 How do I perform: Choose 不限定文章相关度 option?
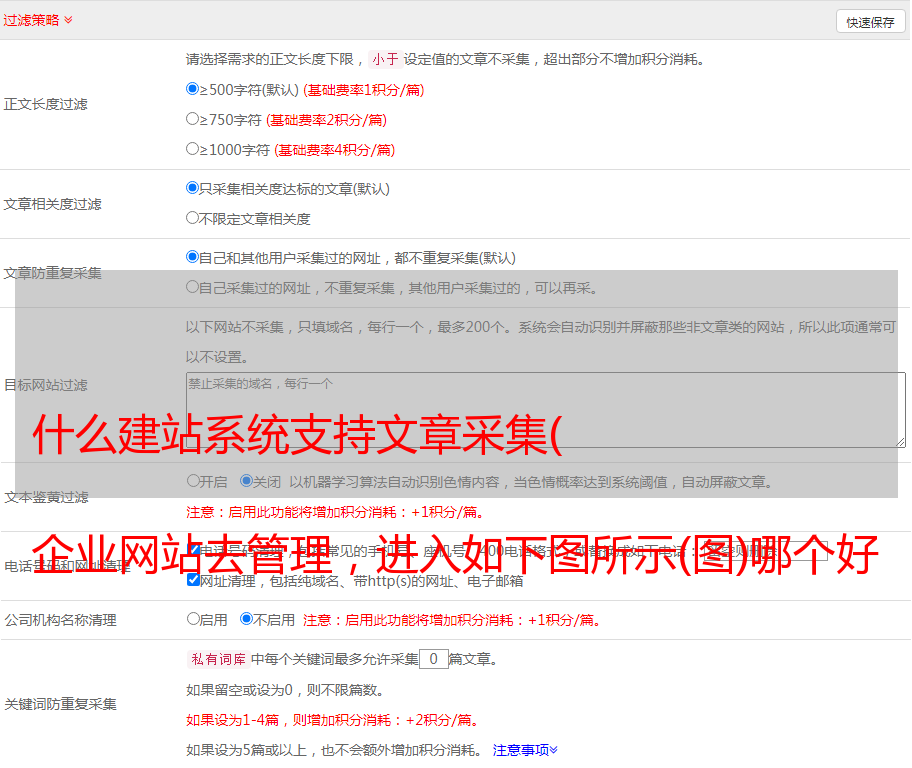[192, 218]
